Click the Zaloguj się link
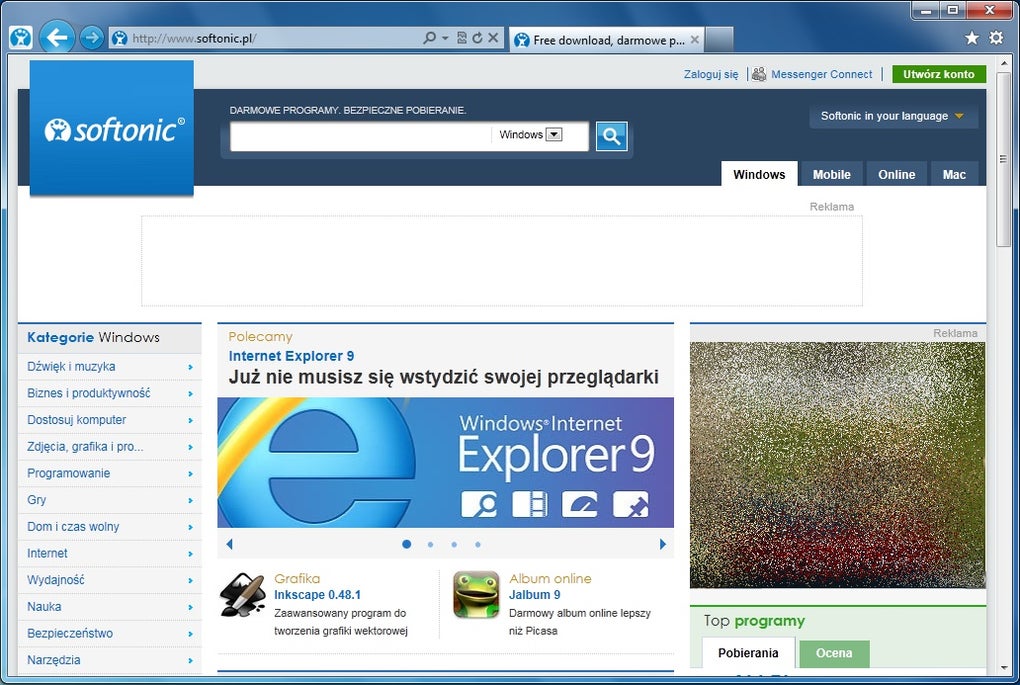The height and width of the screenshot is (685, 1020). tap(710, 74)
